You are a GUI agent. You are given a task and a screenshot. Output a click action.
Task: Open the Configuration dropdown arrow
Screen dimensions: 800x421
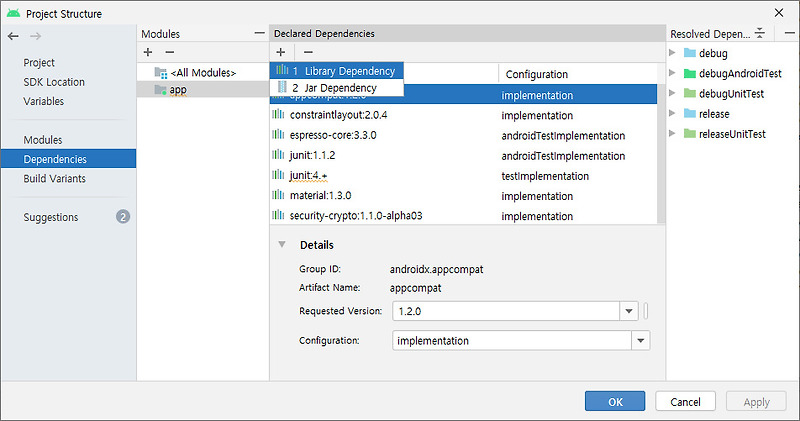click(x=641, y=340)
